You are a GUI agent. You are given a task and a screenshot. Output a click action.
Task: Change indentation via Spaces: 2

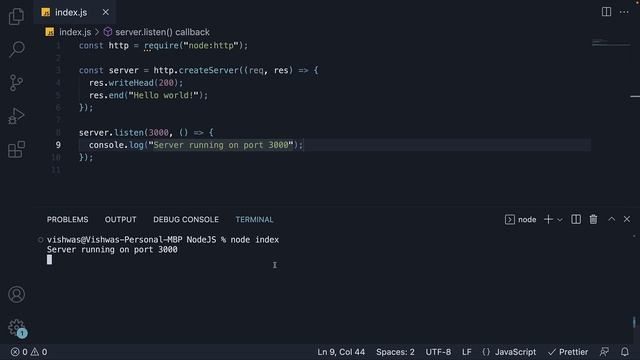(395, 352)
